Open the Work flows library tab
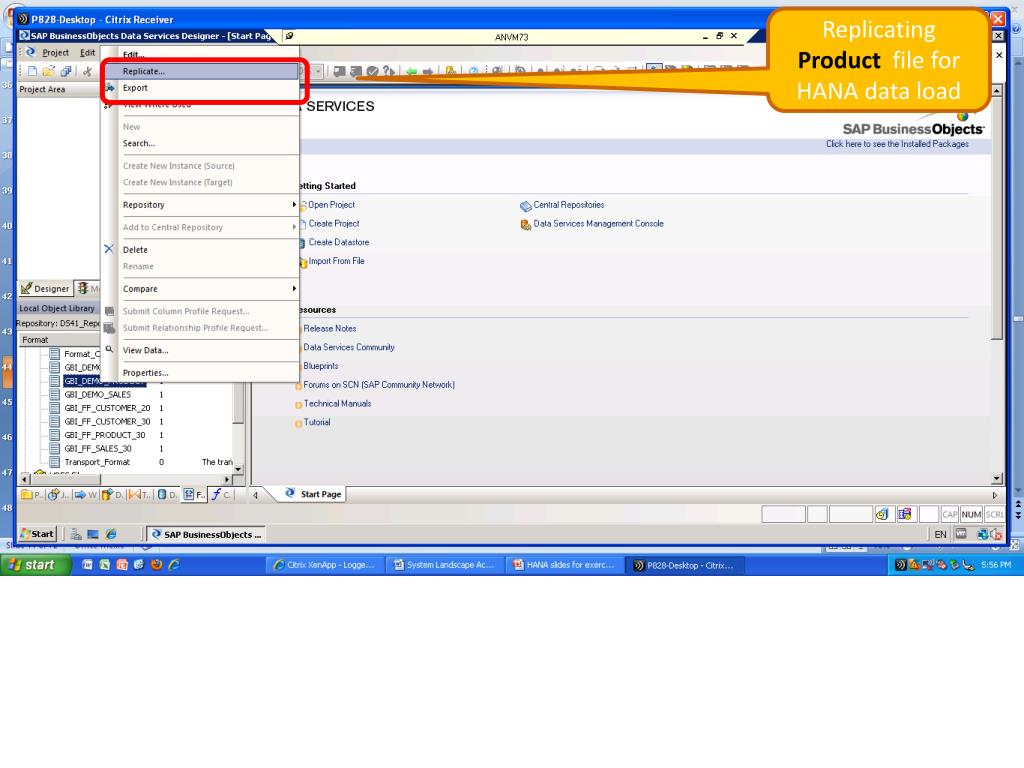1024x768 pixels. pyautogui.click(x=85, y=495)
